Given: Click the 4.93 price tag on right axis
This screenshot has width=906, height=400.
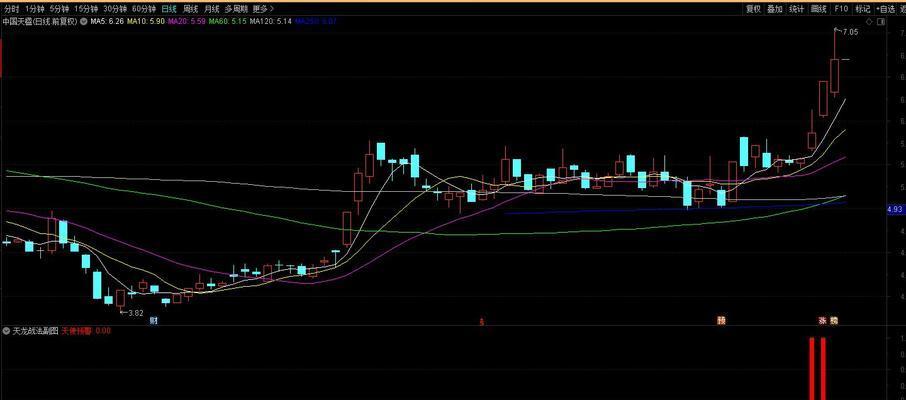Looking at the screenshot, I should click(895, 209).
